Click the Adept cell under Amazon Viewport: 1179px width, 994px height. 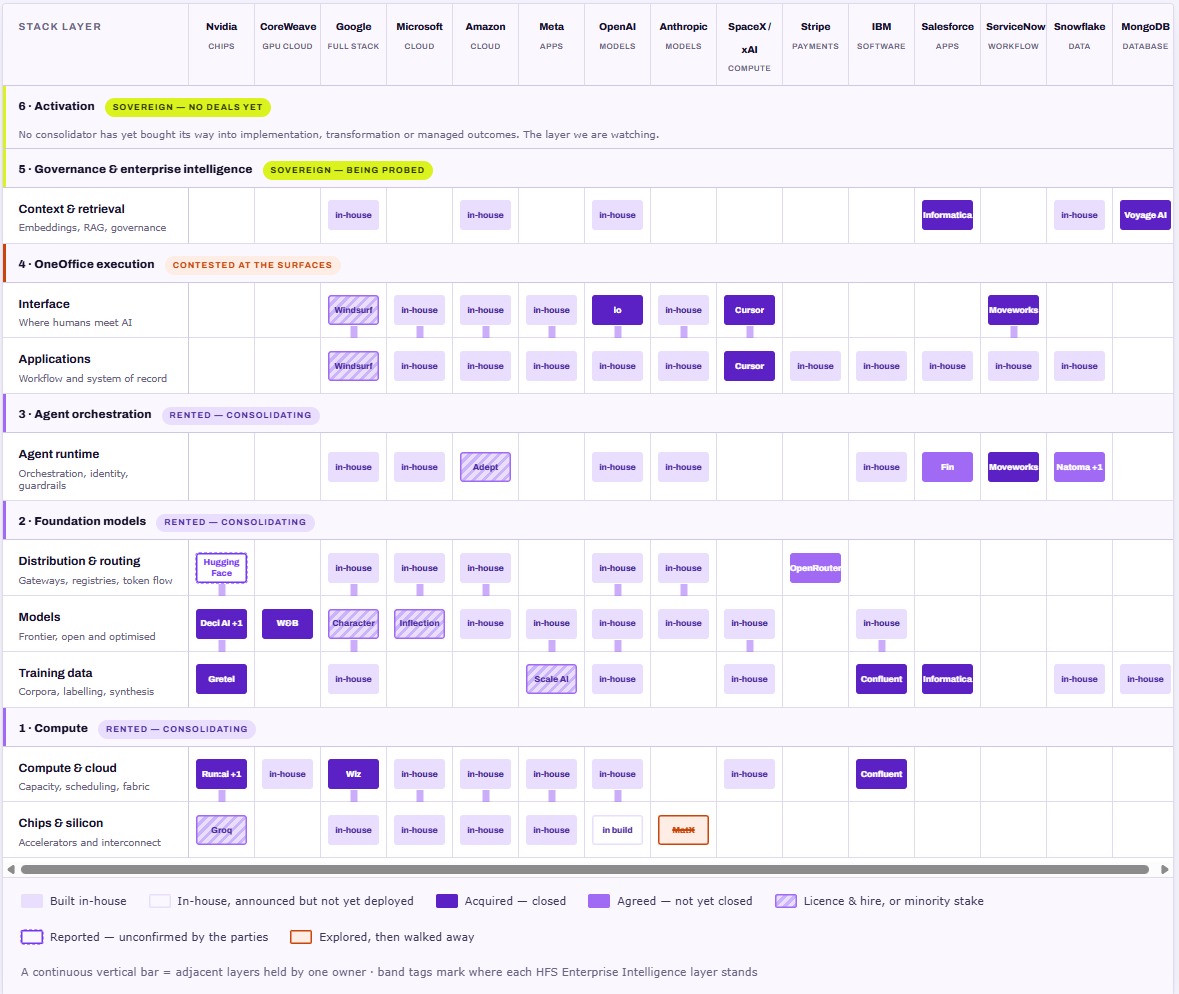[x=485, y=467]
